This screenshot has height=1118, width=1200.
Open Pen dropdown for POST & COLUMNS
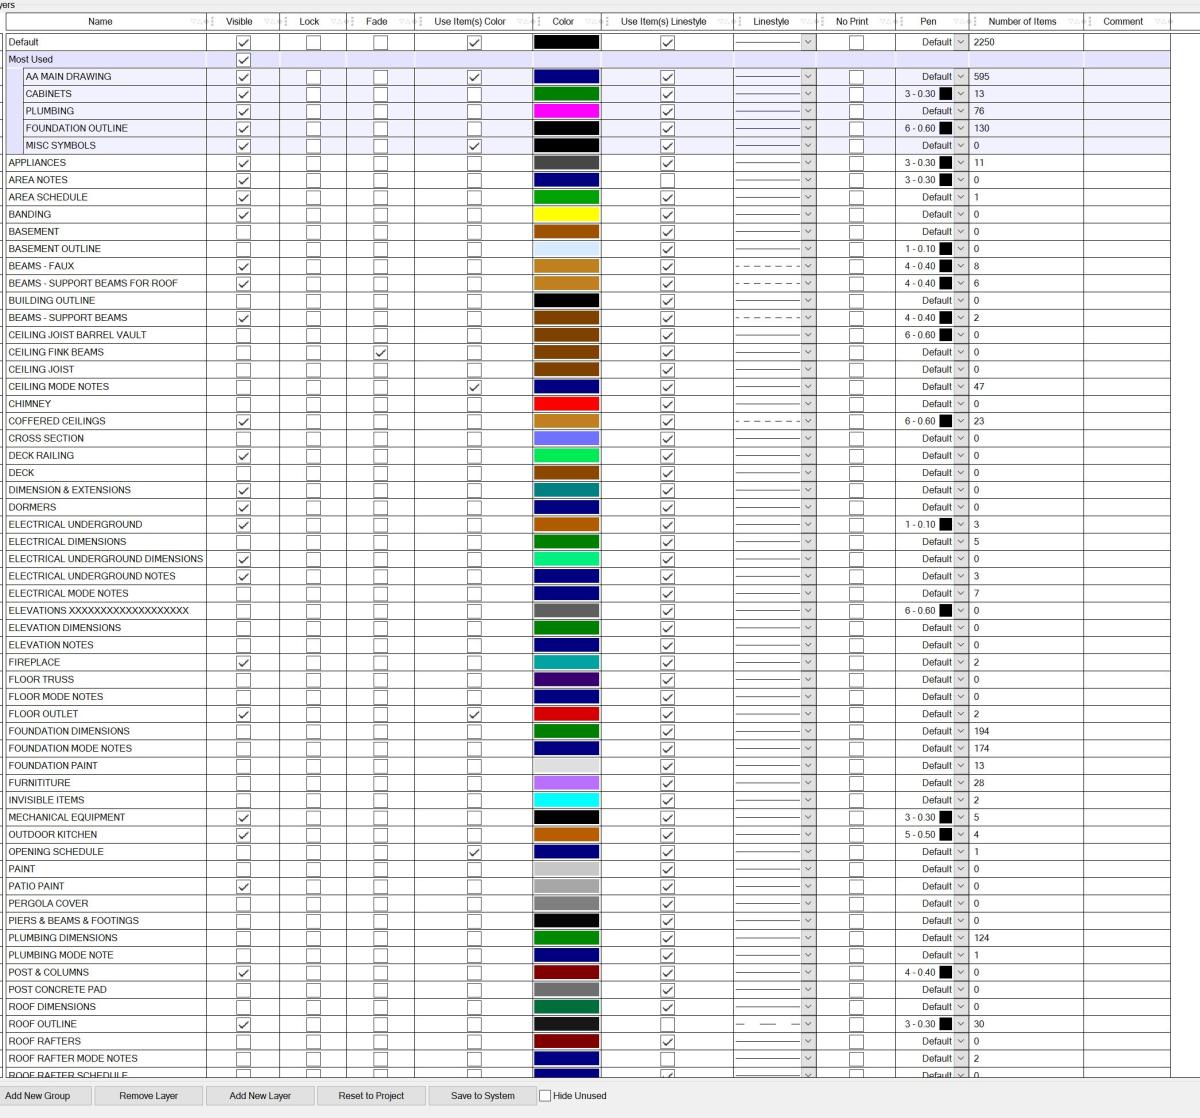pyautogui.click(x=961, y=972)
